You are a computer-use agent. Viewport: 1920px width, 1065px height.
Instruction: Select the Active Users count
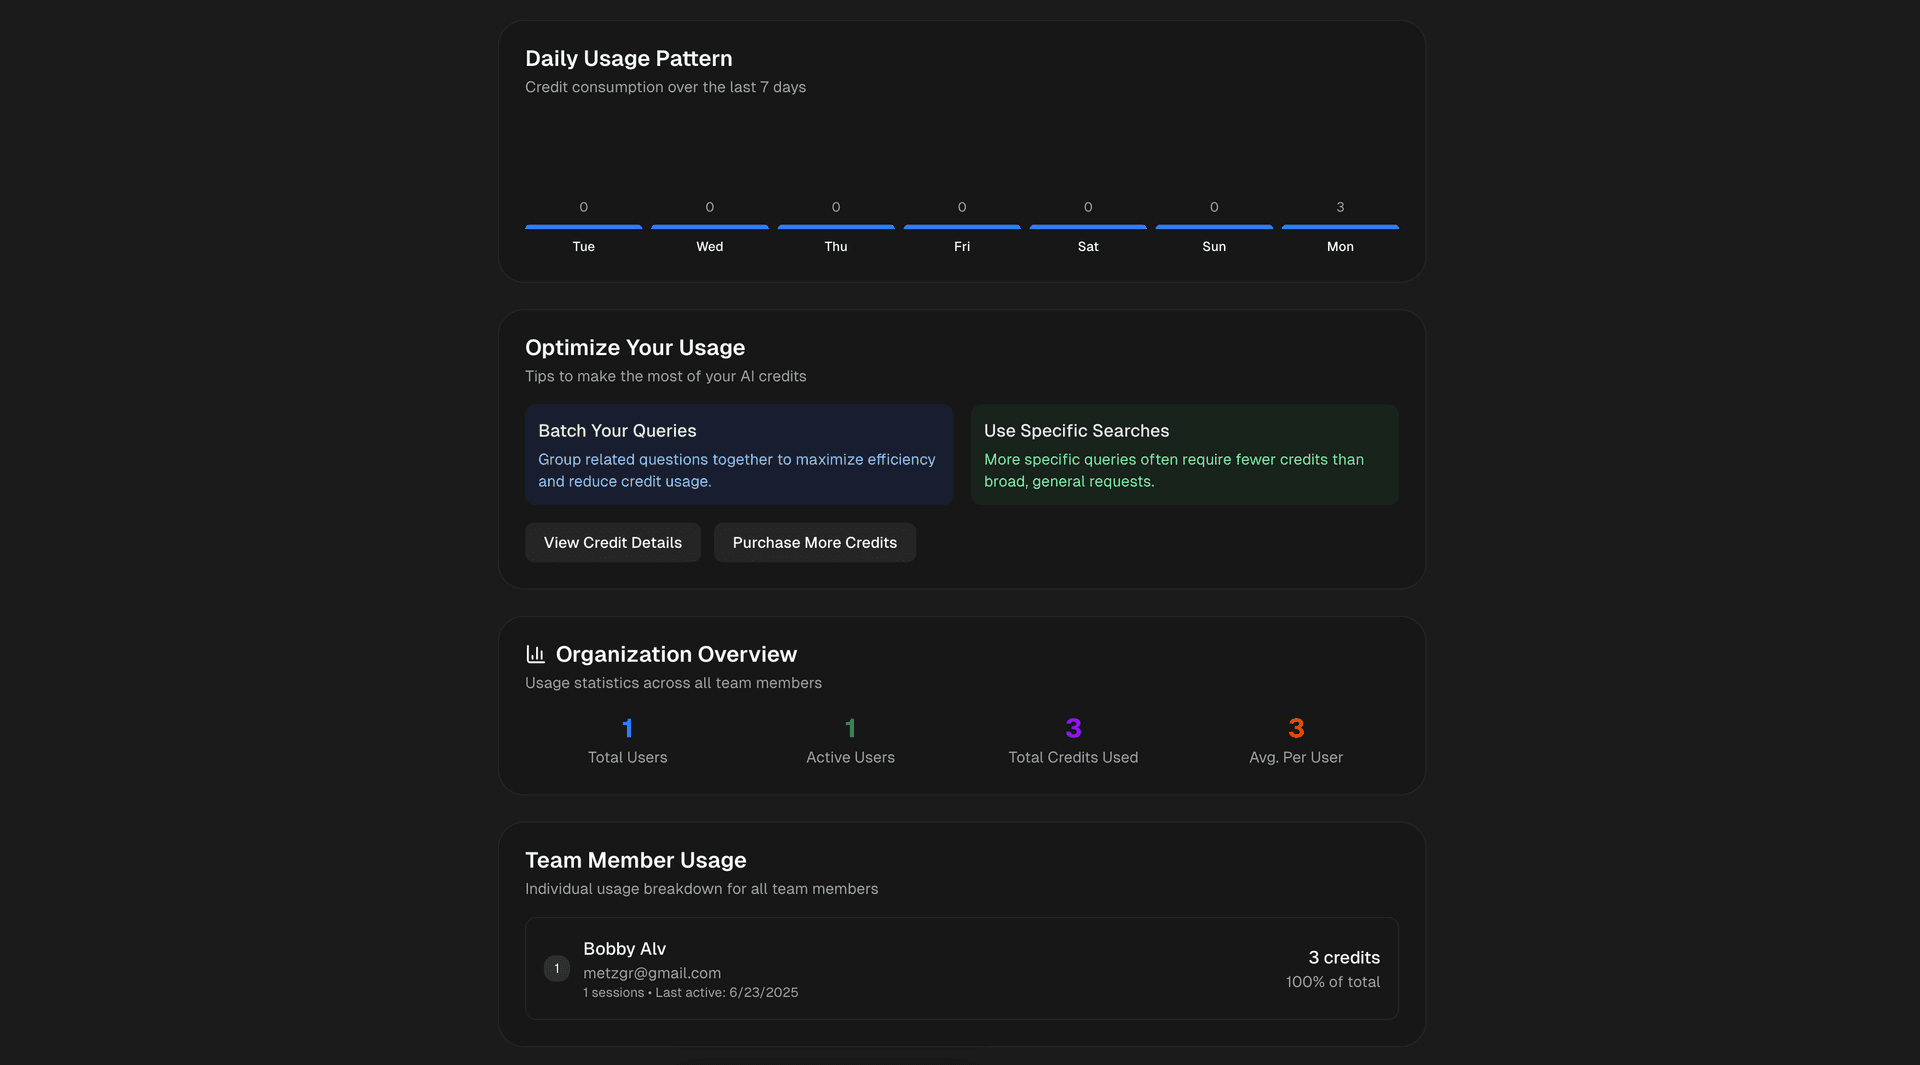click(849, 740)
